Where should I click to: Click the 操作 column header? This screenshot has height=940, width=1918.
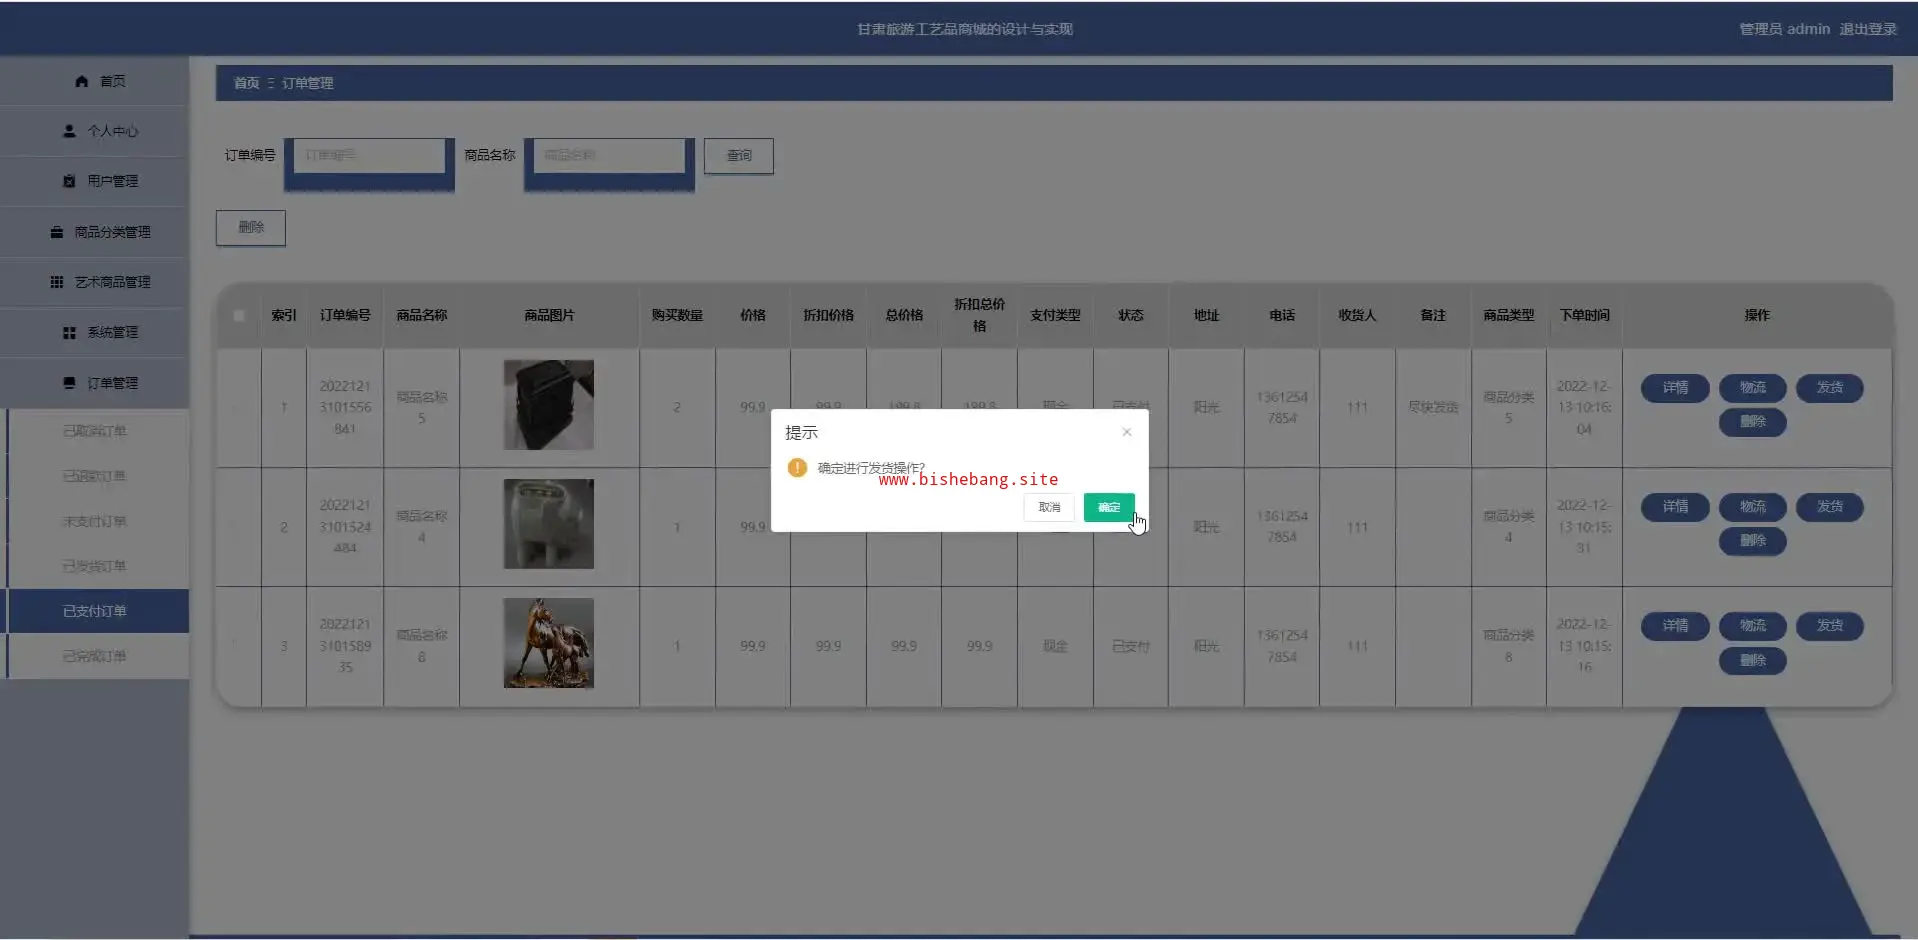point(1757,315)
